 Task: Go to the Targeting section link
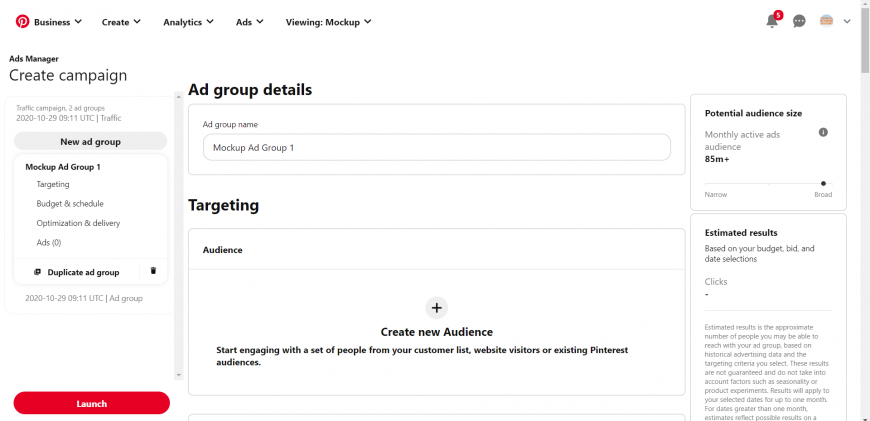click(x=53, y=184)
